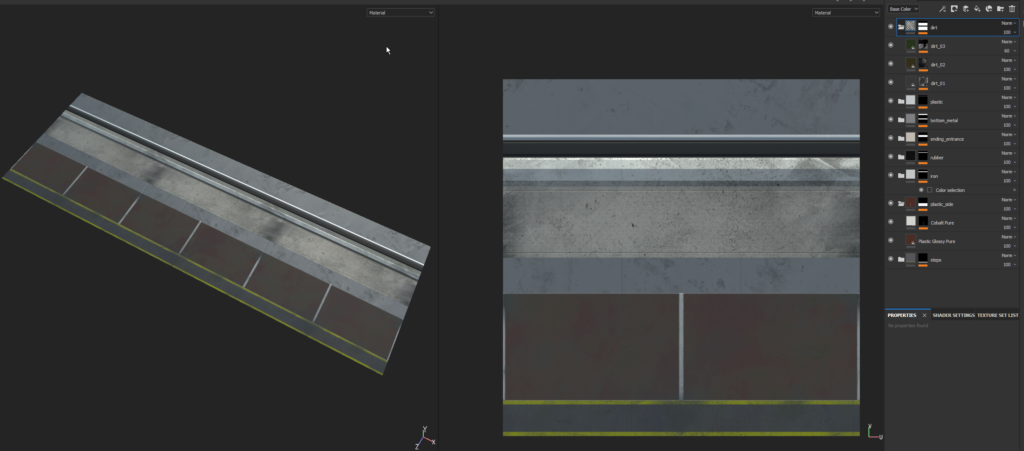Select the plastic_side layer name
Viewport: 1024px width, 451px height.
click(x=940, y=204)
